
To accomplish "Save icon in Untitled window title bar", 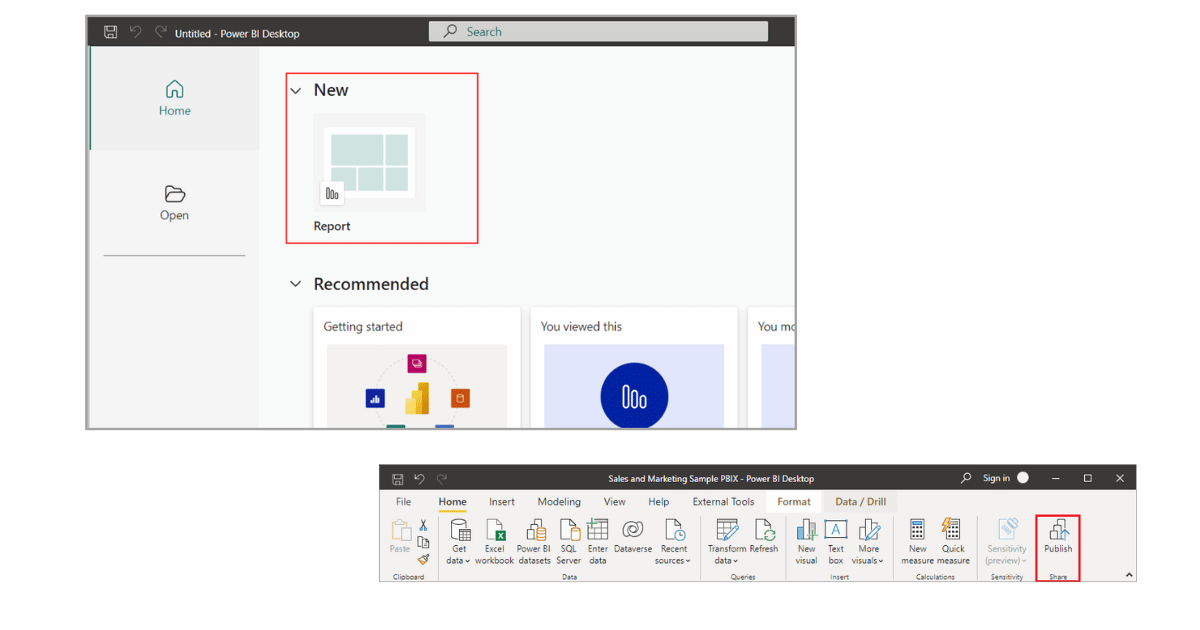I will coord(110,33).
